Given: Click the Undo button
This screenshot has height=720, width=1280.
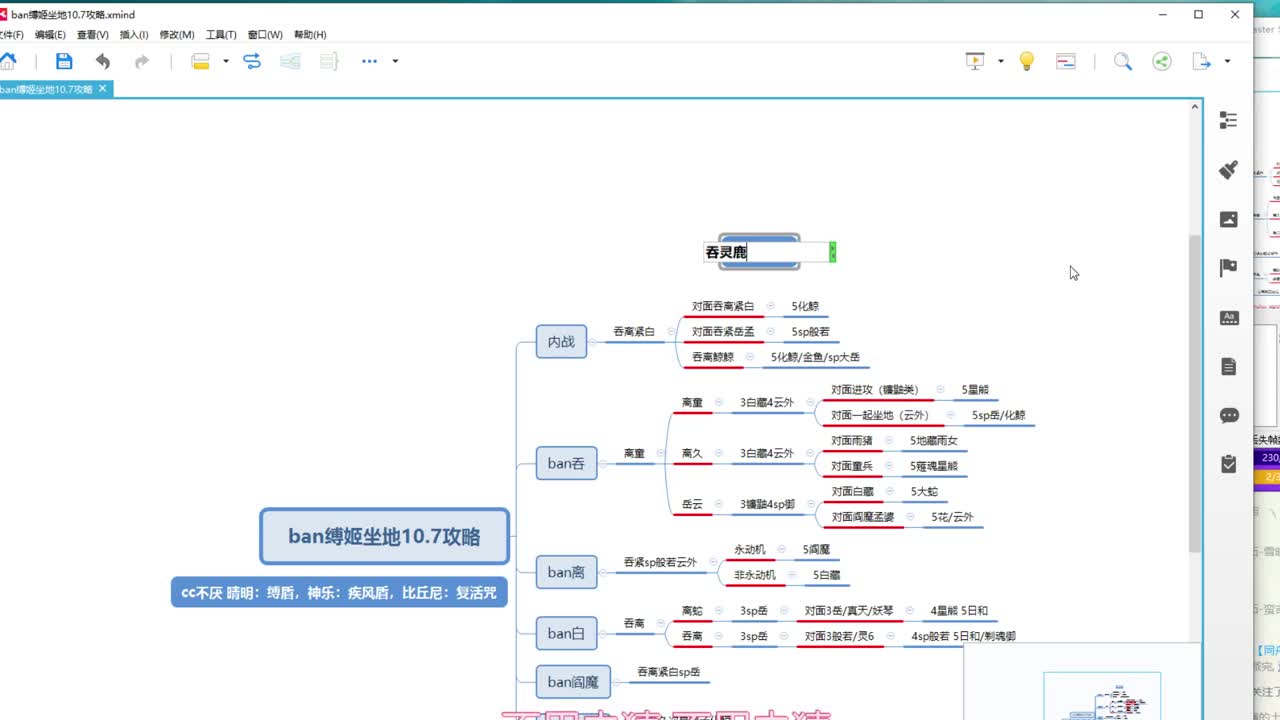Looking at the screenshot, I should tap(103, 61).
